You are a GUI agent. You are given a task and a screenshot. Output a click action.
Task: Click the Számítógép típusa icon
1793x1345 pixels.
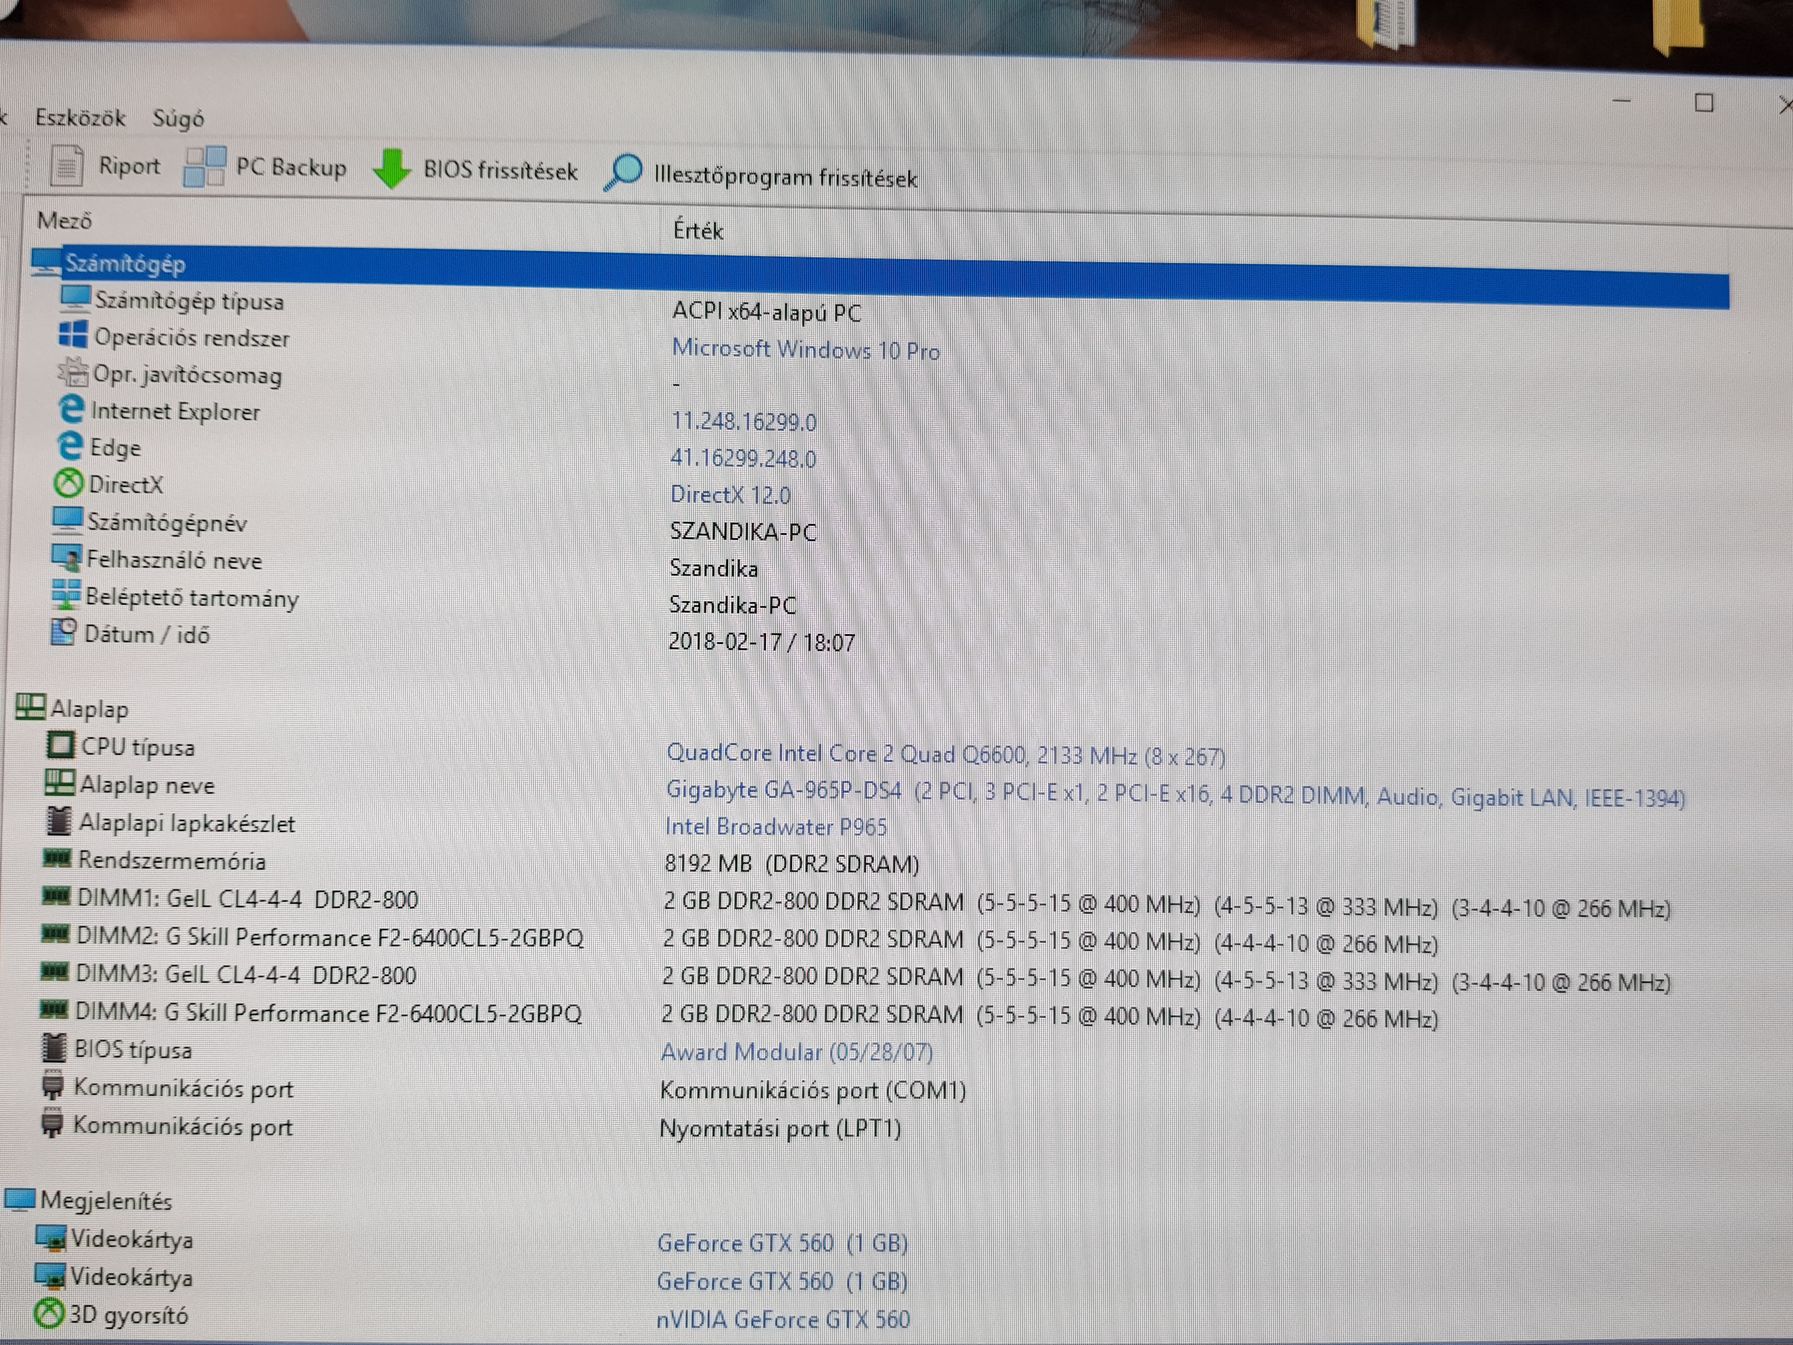[x=75, y=298]
